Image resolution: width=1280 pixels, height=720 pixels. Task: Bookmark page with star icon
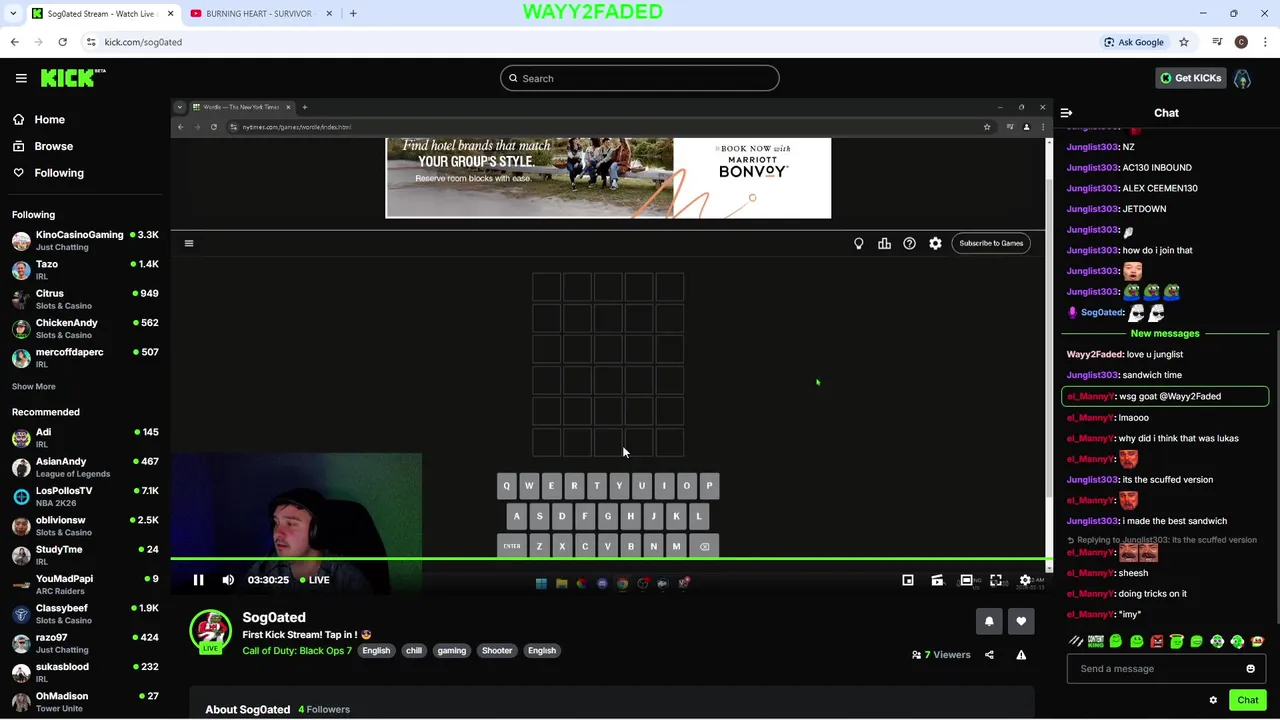coord(1184,42)
